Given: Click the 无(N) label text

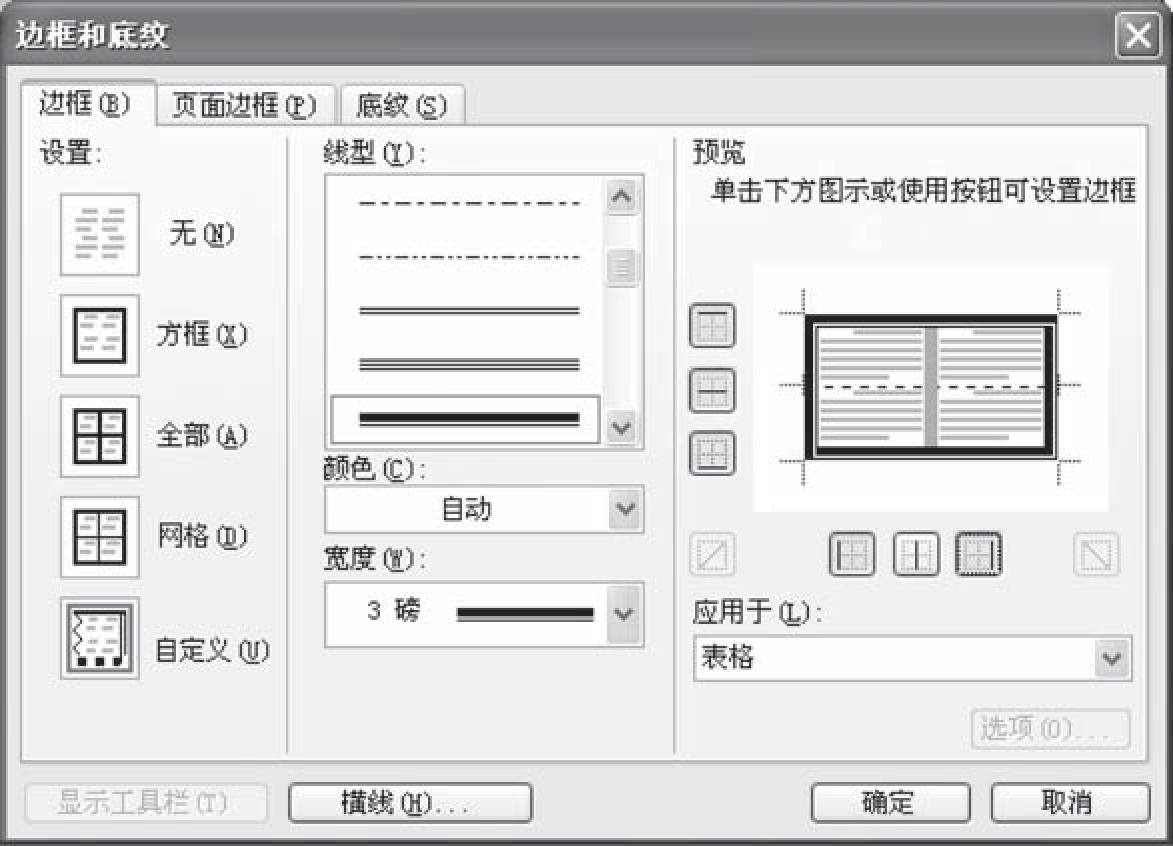Looking at the screenshot, I should (202, 234).
